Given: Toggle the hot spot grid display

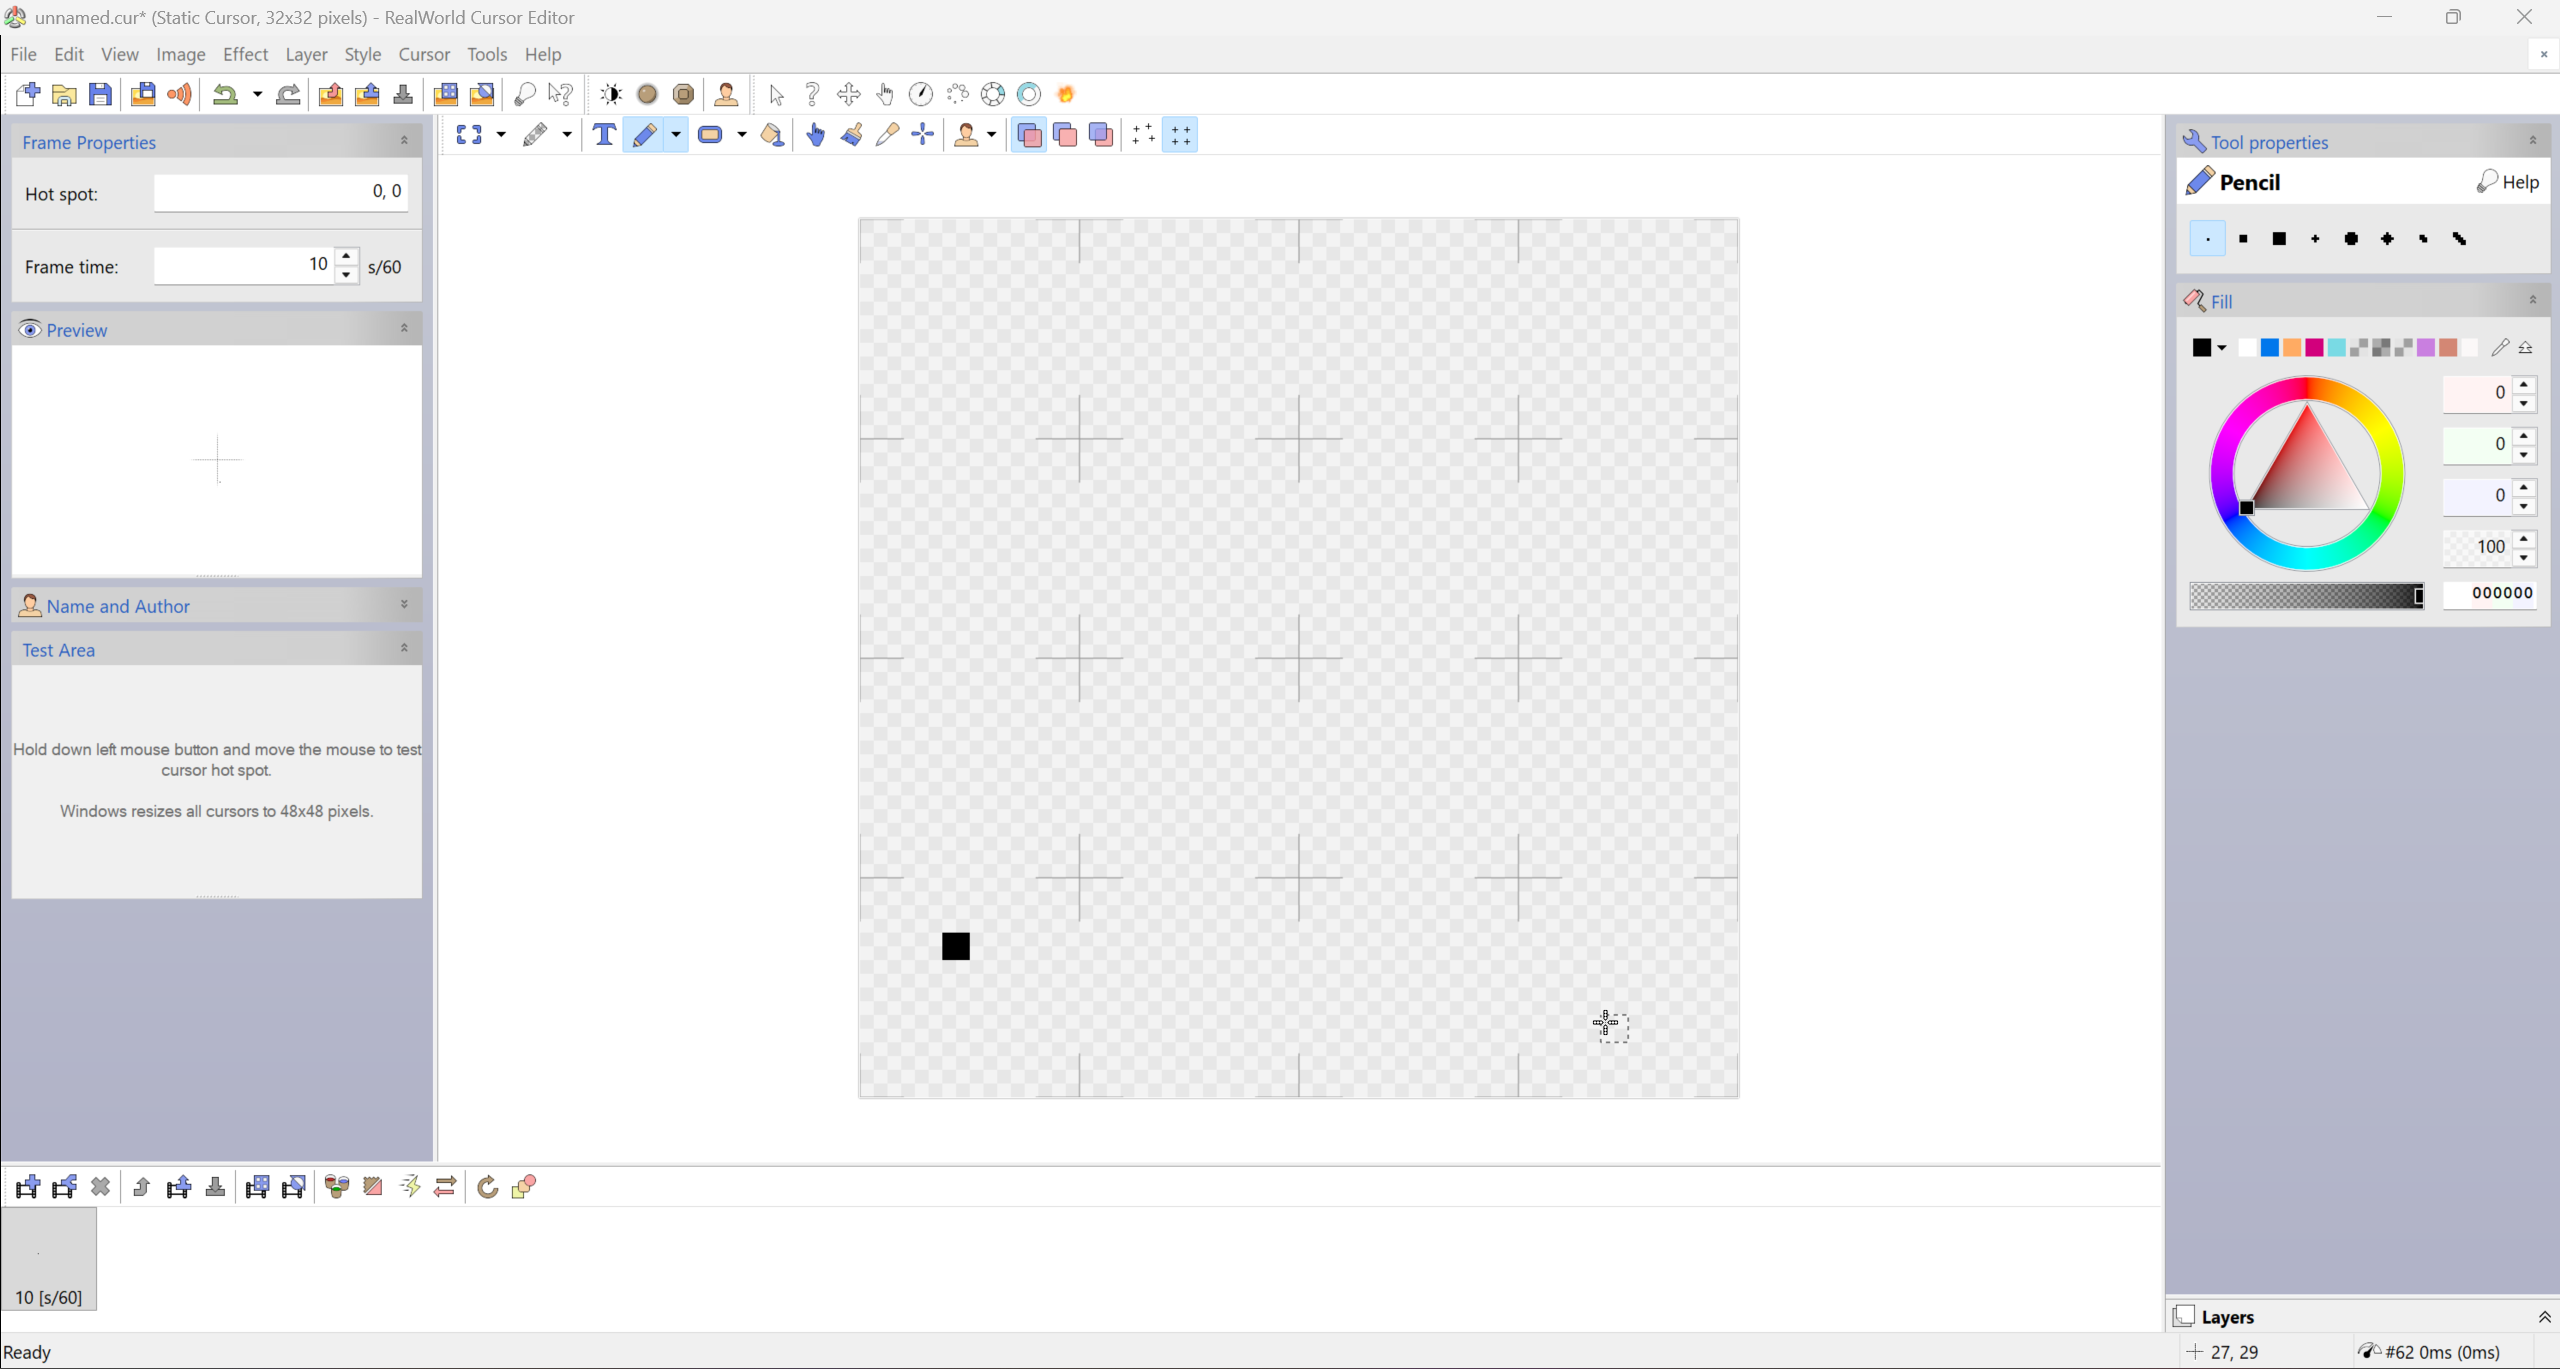Looking at the screenshot, I should pos(1140,134).
